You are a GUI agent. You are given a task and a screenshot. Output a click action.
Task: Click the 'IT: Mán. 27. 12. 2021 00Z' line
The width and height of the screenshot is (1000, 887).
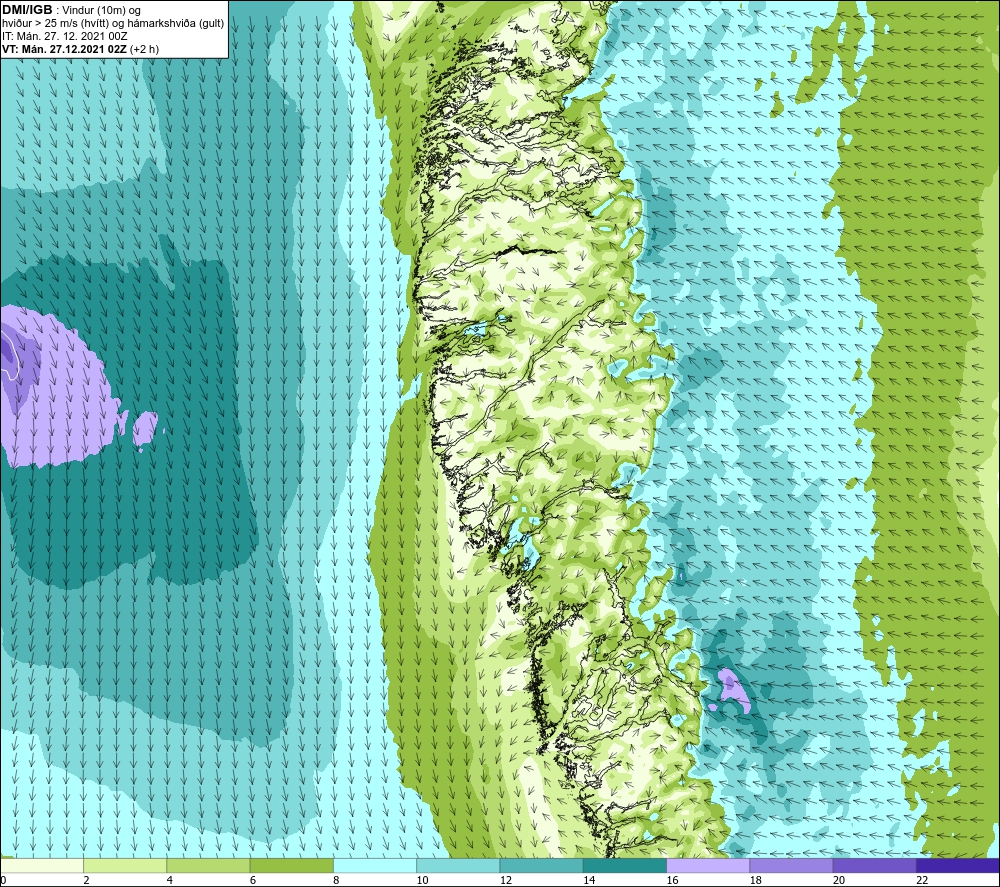pyautogui.click(x=64, y=36)
